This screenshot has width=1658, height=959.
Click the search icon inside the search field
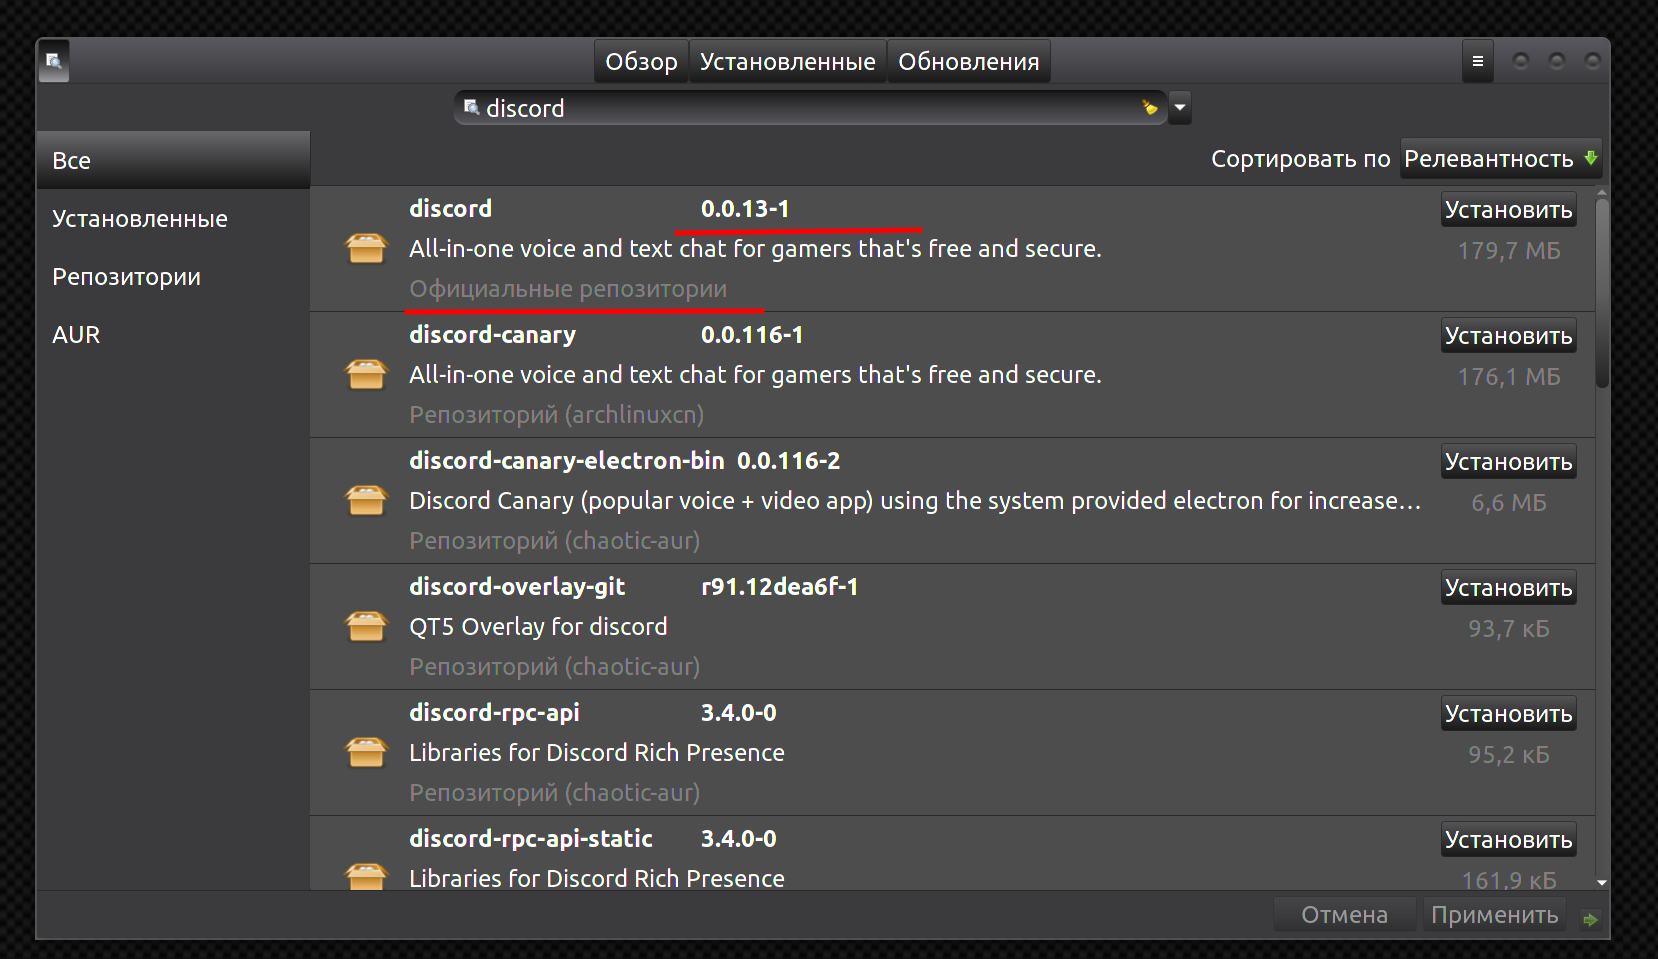pyautogui.click(x=472, y=107)
